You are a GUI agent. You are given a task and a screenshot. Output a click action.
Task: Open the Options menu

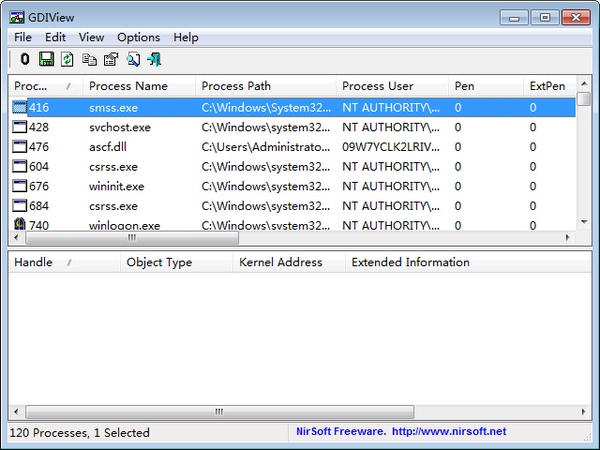138,37
